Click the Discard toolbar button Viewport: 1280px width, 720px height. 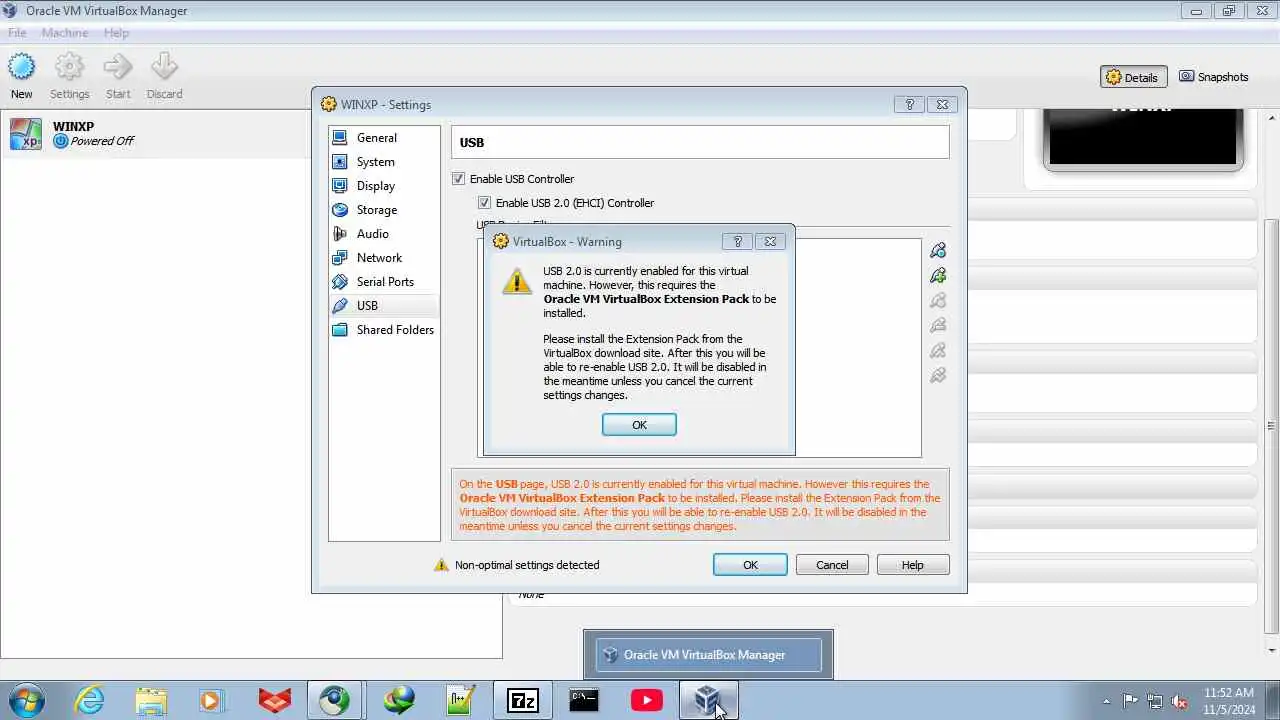click(164, 77)
